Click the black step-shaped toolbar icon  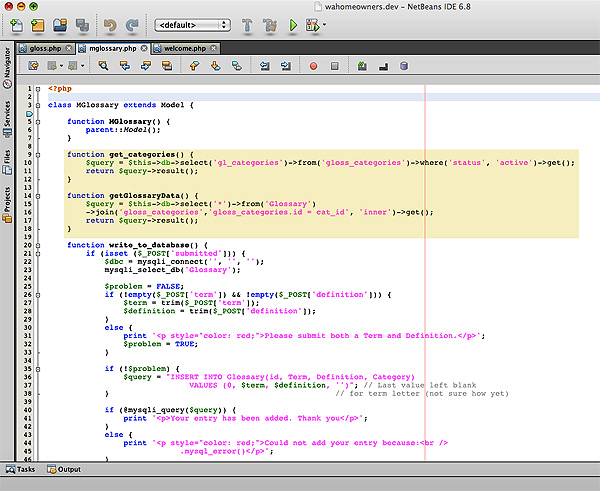pyautogui.click(x=383, y=67)
